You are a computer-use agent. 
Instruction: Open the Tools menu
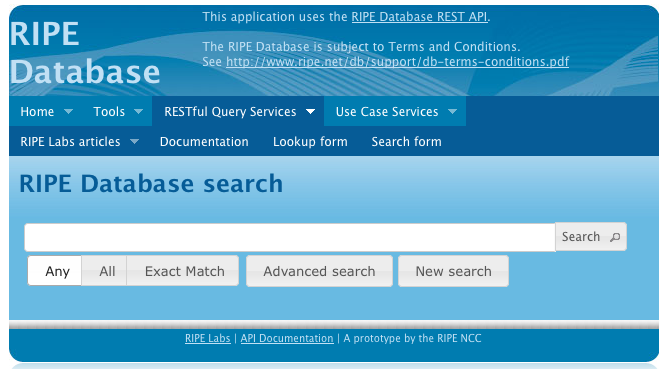pos(109,112)
